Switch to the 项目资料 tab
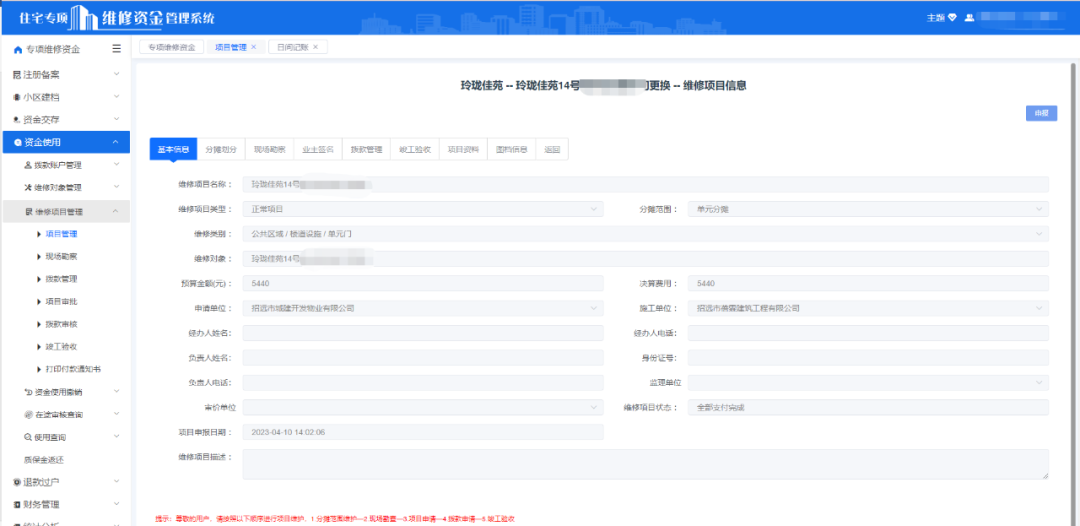 pyautogui.click(x=463, y=149)
